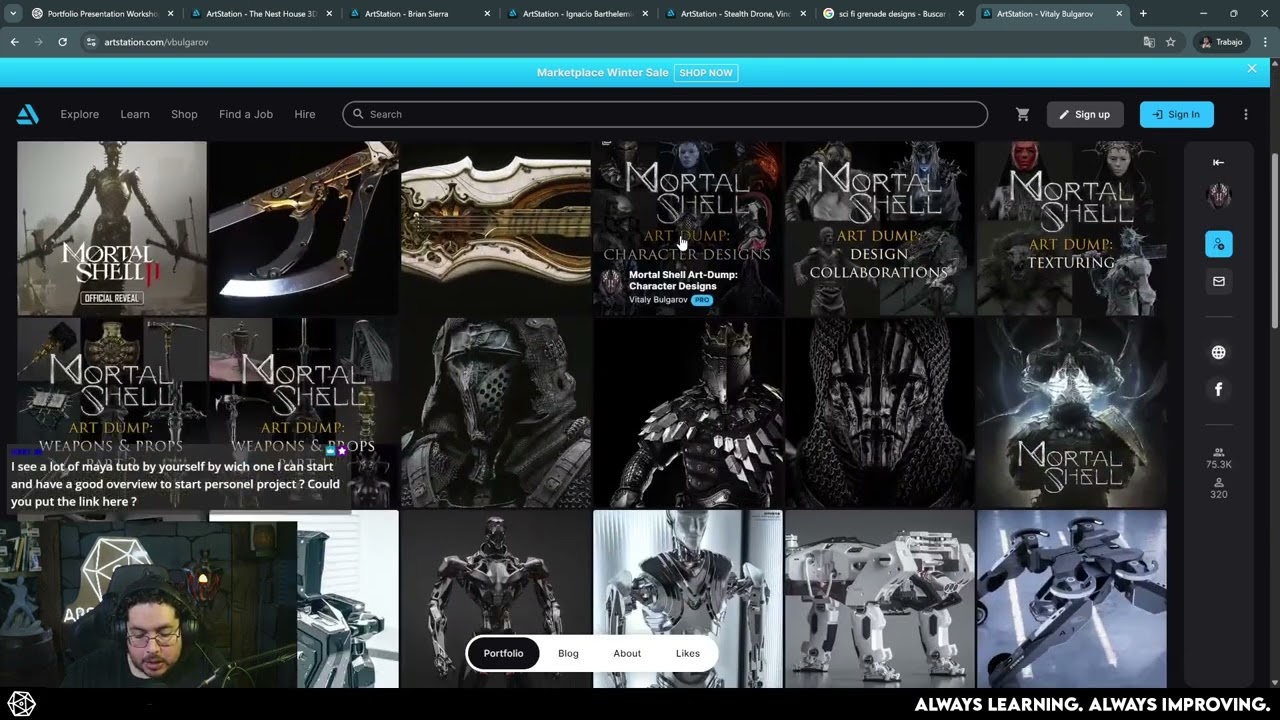Open Find a Job page
This screenshot has height=720, width=1280.
point(246,114)
